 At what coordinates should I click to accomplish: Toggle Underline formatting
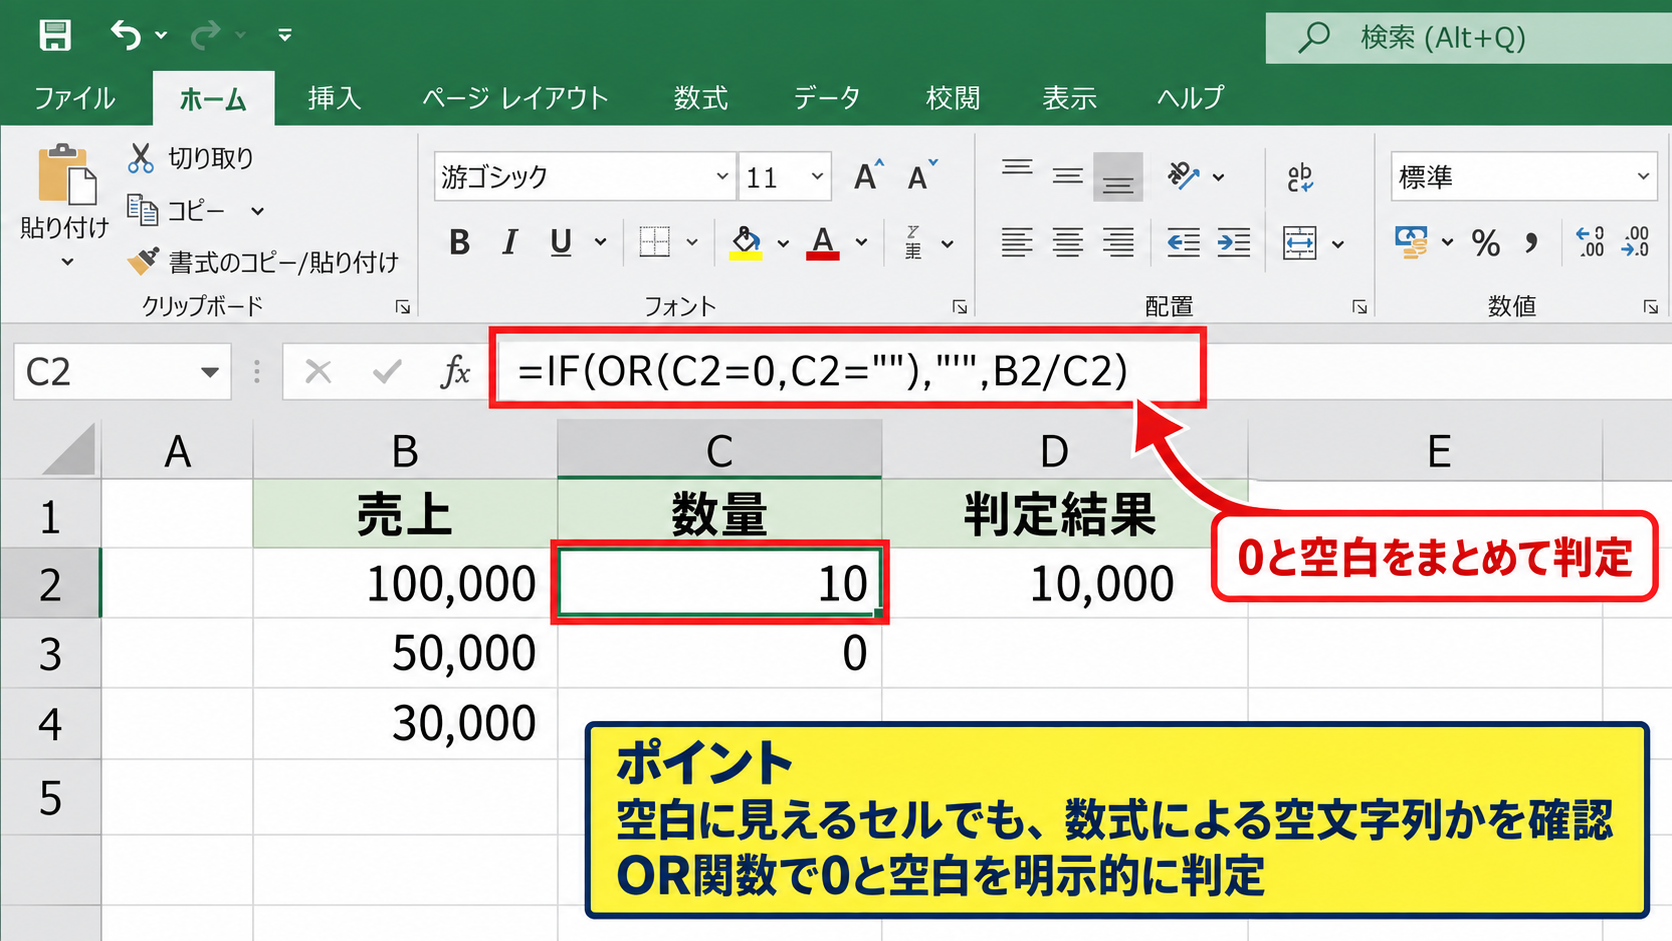click(x=561, y=242)
